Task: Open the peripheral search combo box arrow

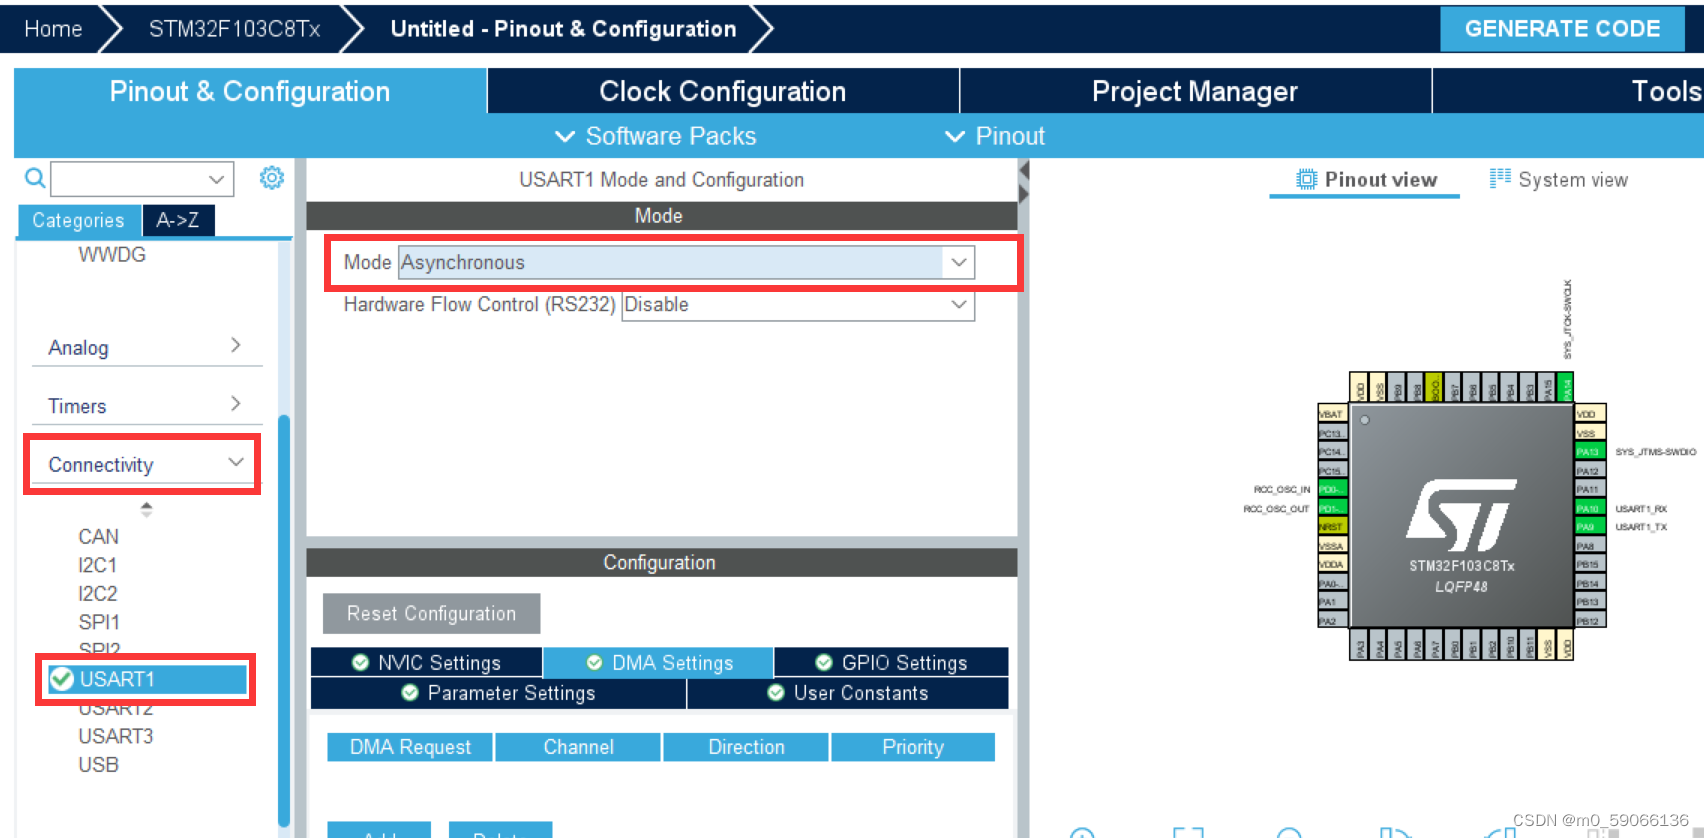Action: pyautogui.click(x=216, y=179)
